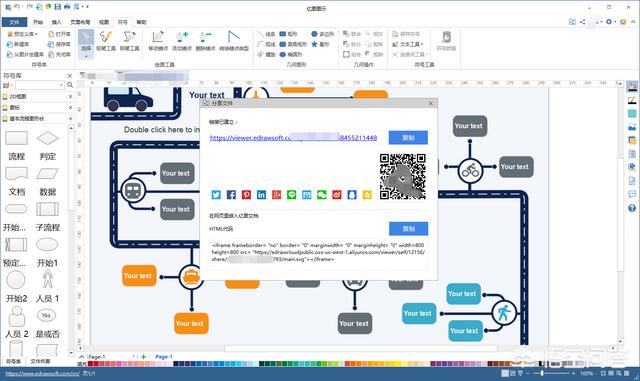Copy the share link with top blue button
This screenshot has height=381, width=640.
tap(408, 138)
